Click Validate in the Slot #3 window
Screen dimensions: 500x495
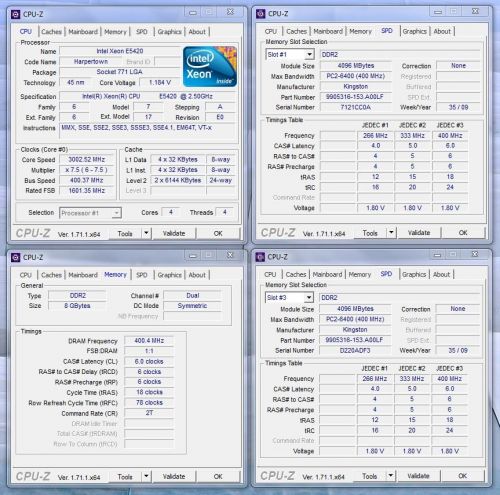click(418, 476)
